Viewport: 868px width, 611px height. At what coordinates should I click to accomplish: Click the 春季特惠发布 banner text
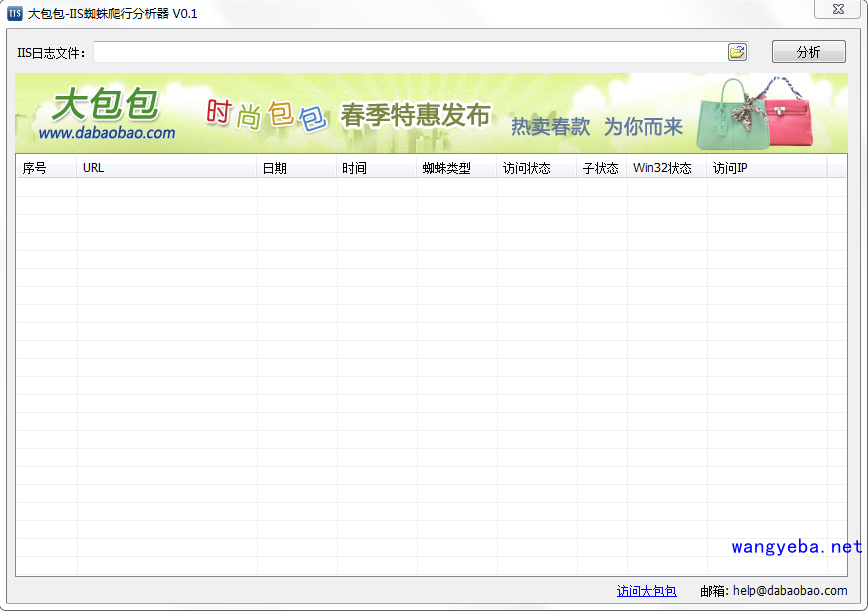click(x=415, y=116)
